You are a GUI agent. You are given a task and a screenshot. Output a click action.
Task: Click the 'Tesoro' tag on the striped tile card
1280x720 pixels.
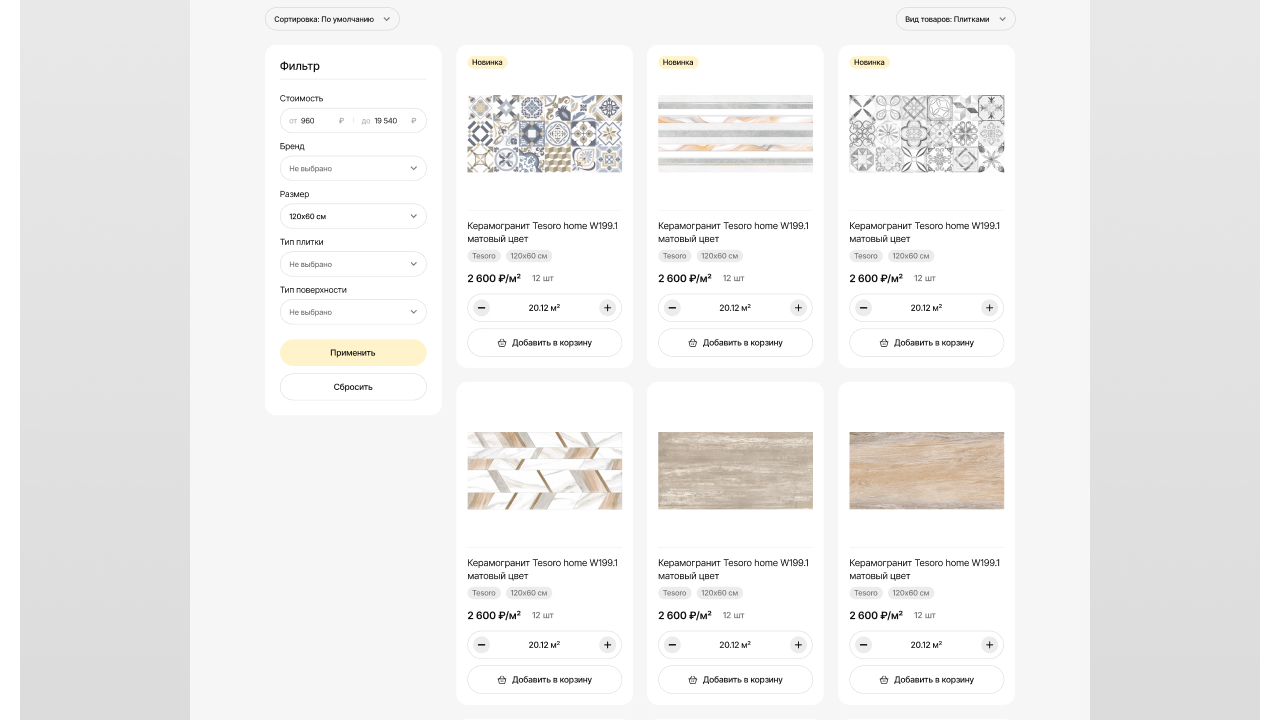[675, 256]
